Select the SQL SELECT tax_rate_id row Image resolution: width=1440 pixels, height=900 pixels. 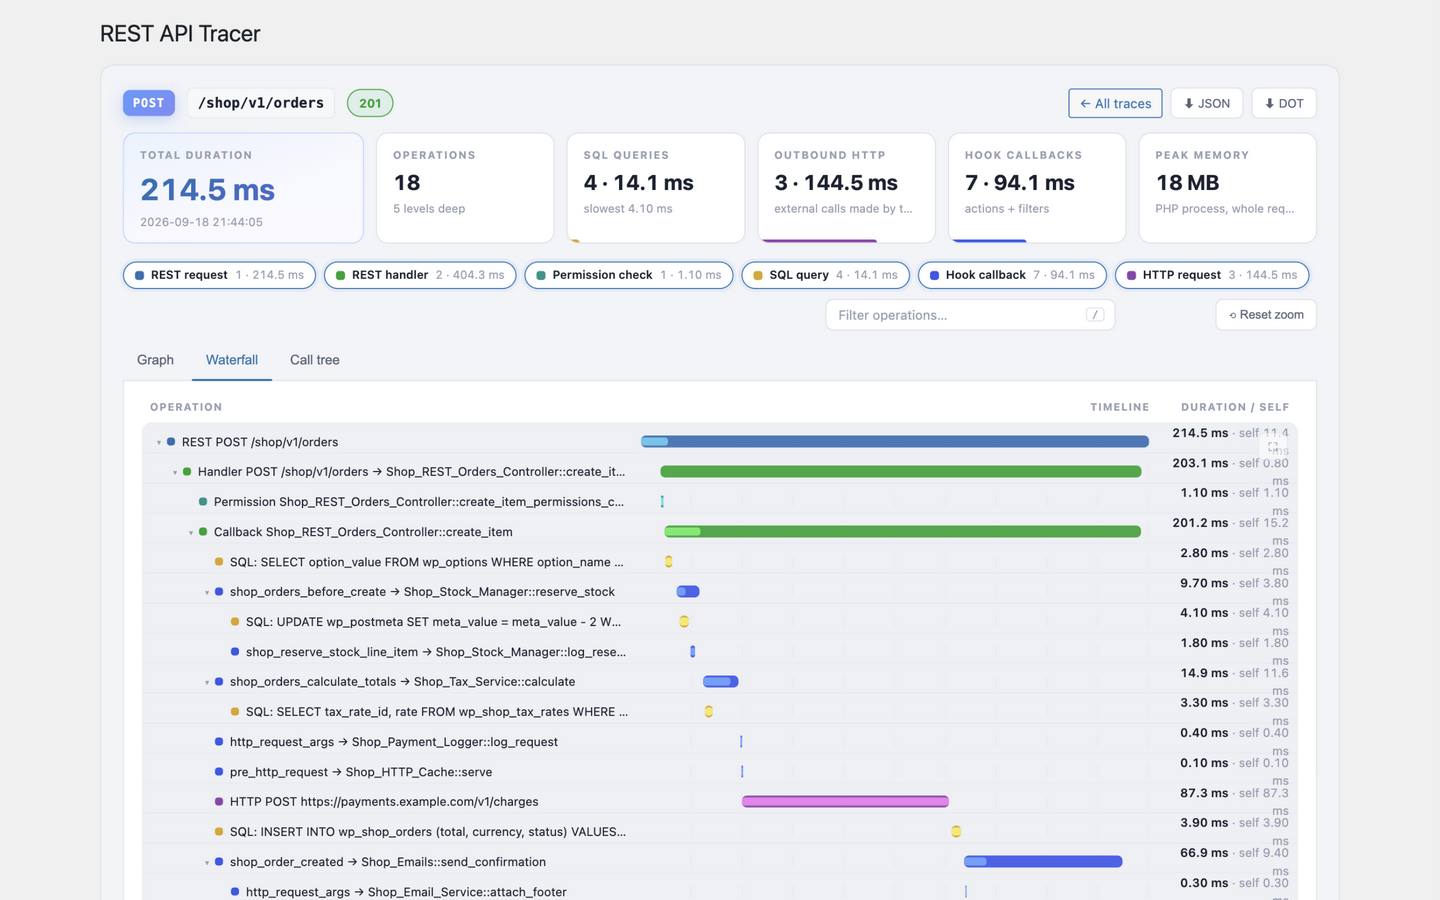(x=719, y=712)
